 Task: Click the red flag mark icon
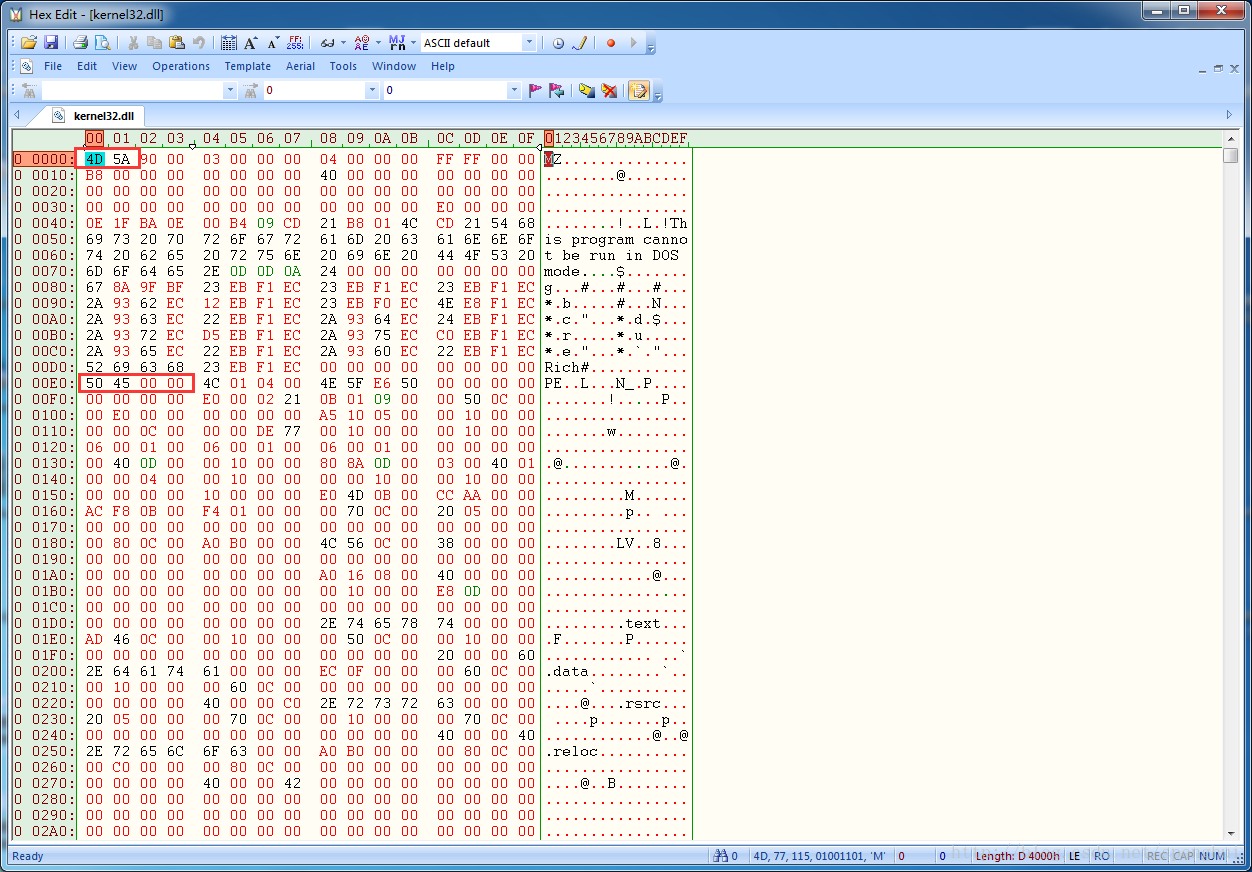point(536,90)
